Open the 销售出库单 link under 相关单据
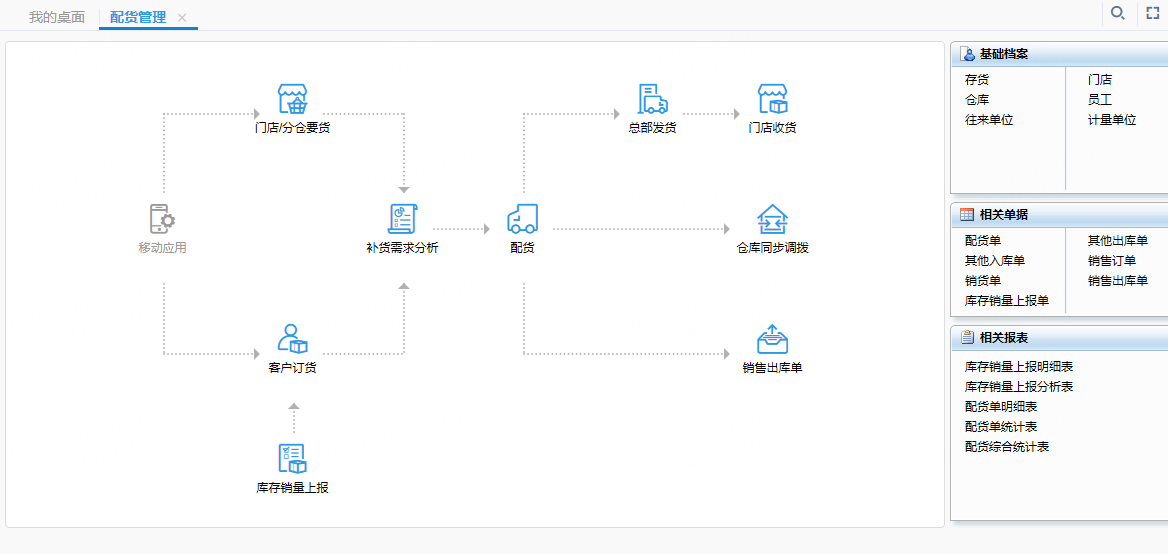The width and height of the screenshot is (1168, 554). click(1117, 281)
